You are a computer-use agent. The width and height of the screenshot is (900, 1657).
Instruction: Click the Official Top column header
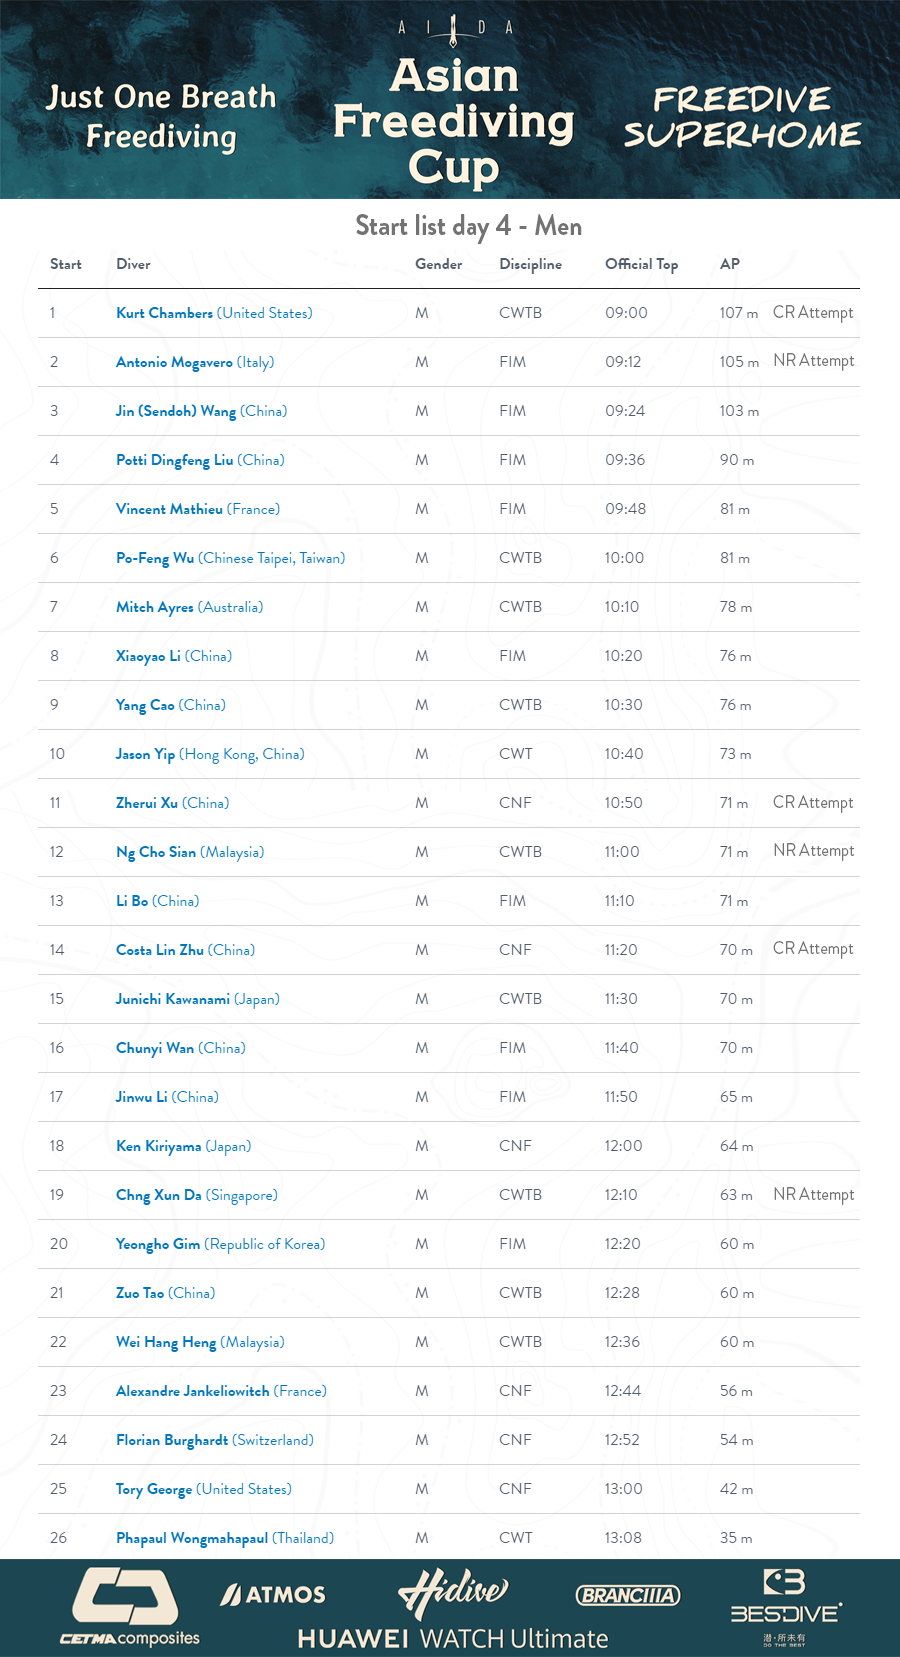coord(641,264)
